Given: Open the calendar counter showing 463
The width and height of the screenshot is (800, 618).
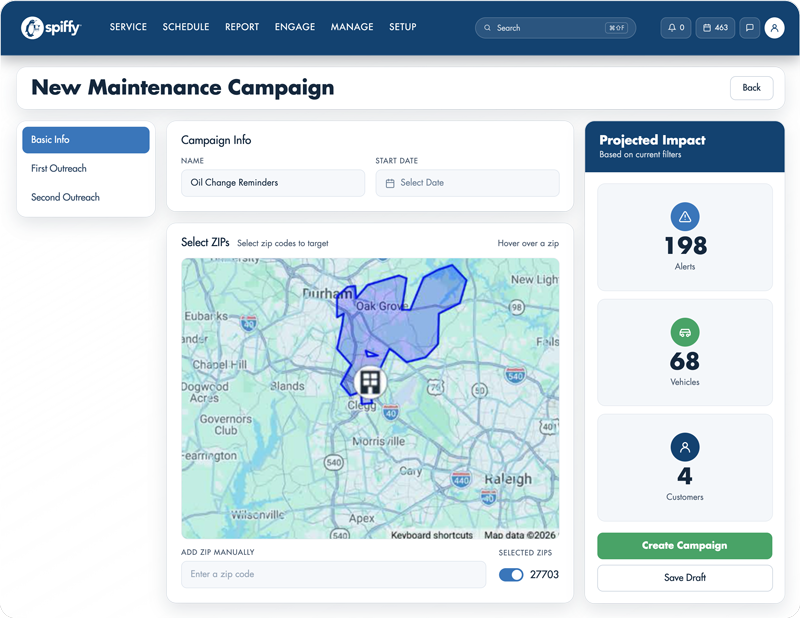Looking at the screenshot, I should coord(715,28).
